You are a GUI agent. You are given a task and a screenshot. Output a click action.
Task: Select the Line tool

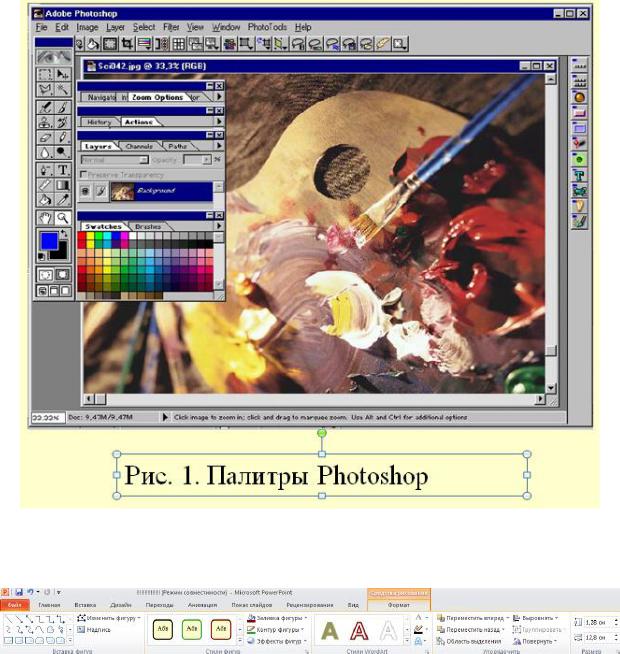click(45, 185)
